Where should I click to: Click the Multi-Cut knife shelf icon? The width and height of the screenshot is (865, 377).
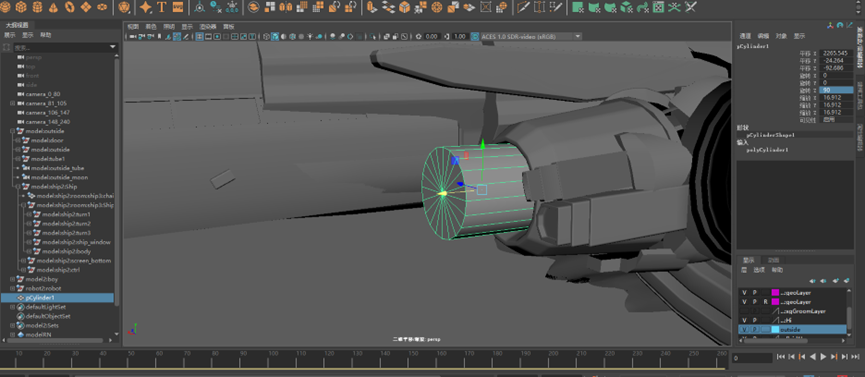point(523,7)
